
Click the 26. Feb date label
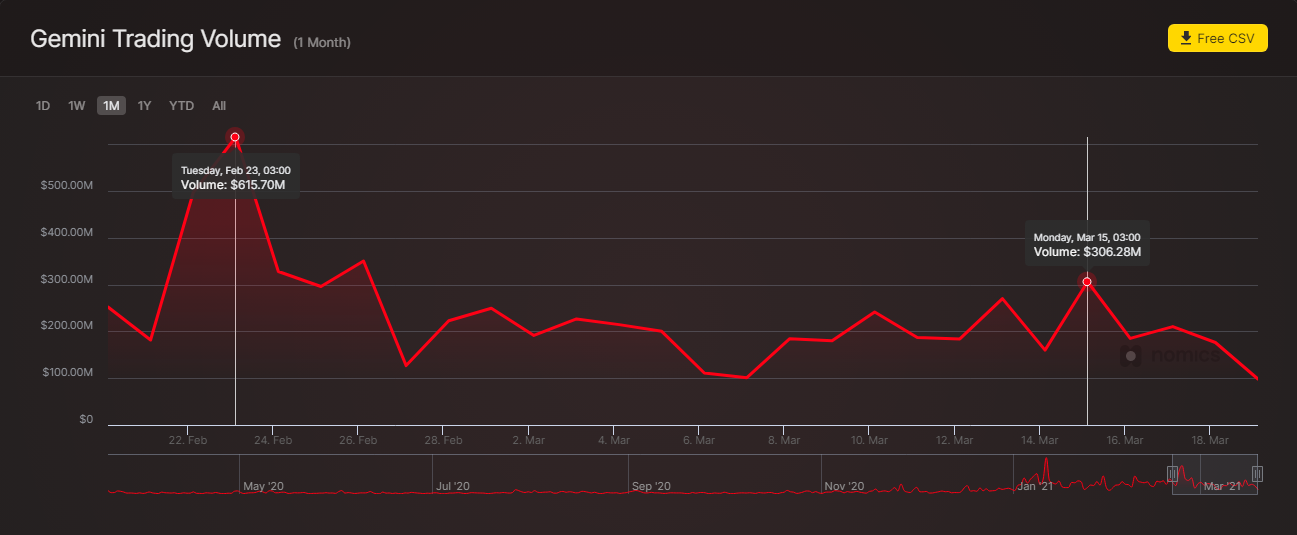coord(358,440)
